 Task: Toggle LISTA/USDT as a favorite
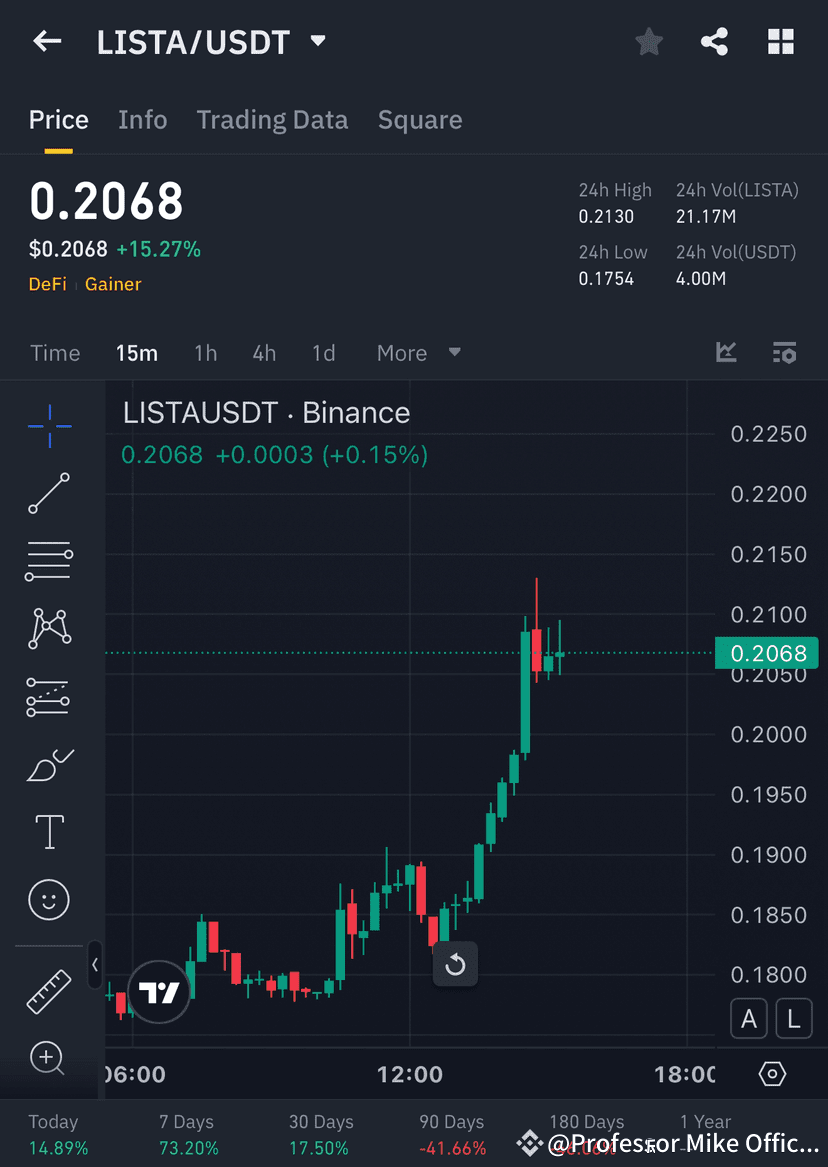[648, 41]
